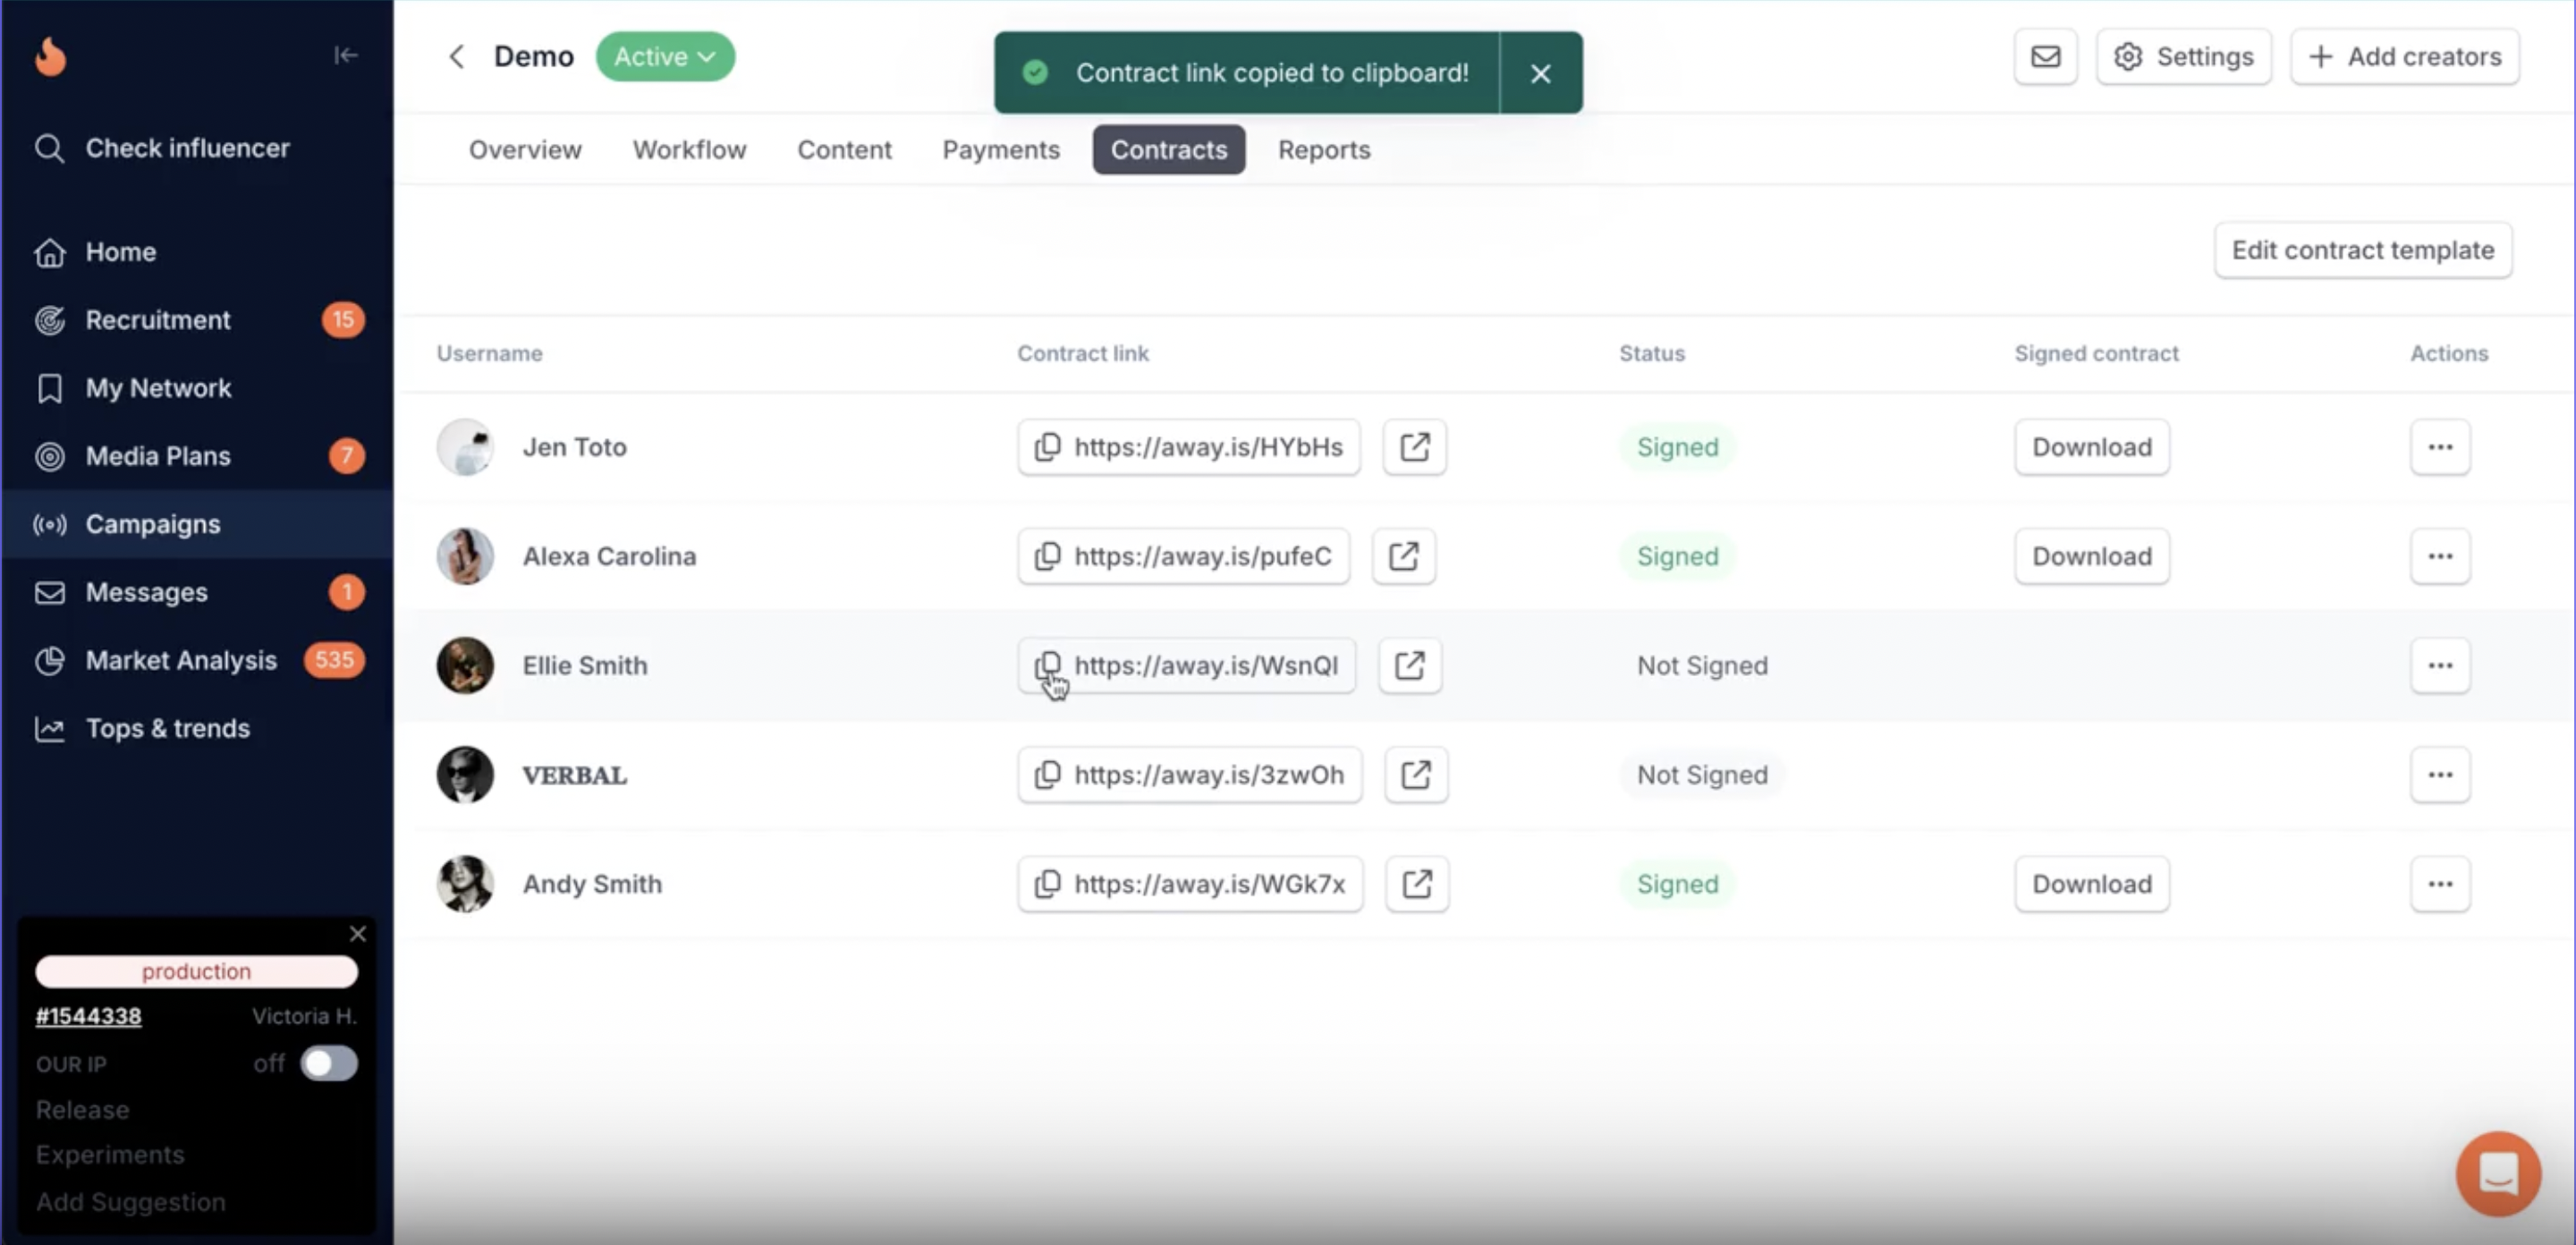This screenshot has height=1245, width=2576.
Task: Expand the Active status dropdown
Action: click(665, 57)
